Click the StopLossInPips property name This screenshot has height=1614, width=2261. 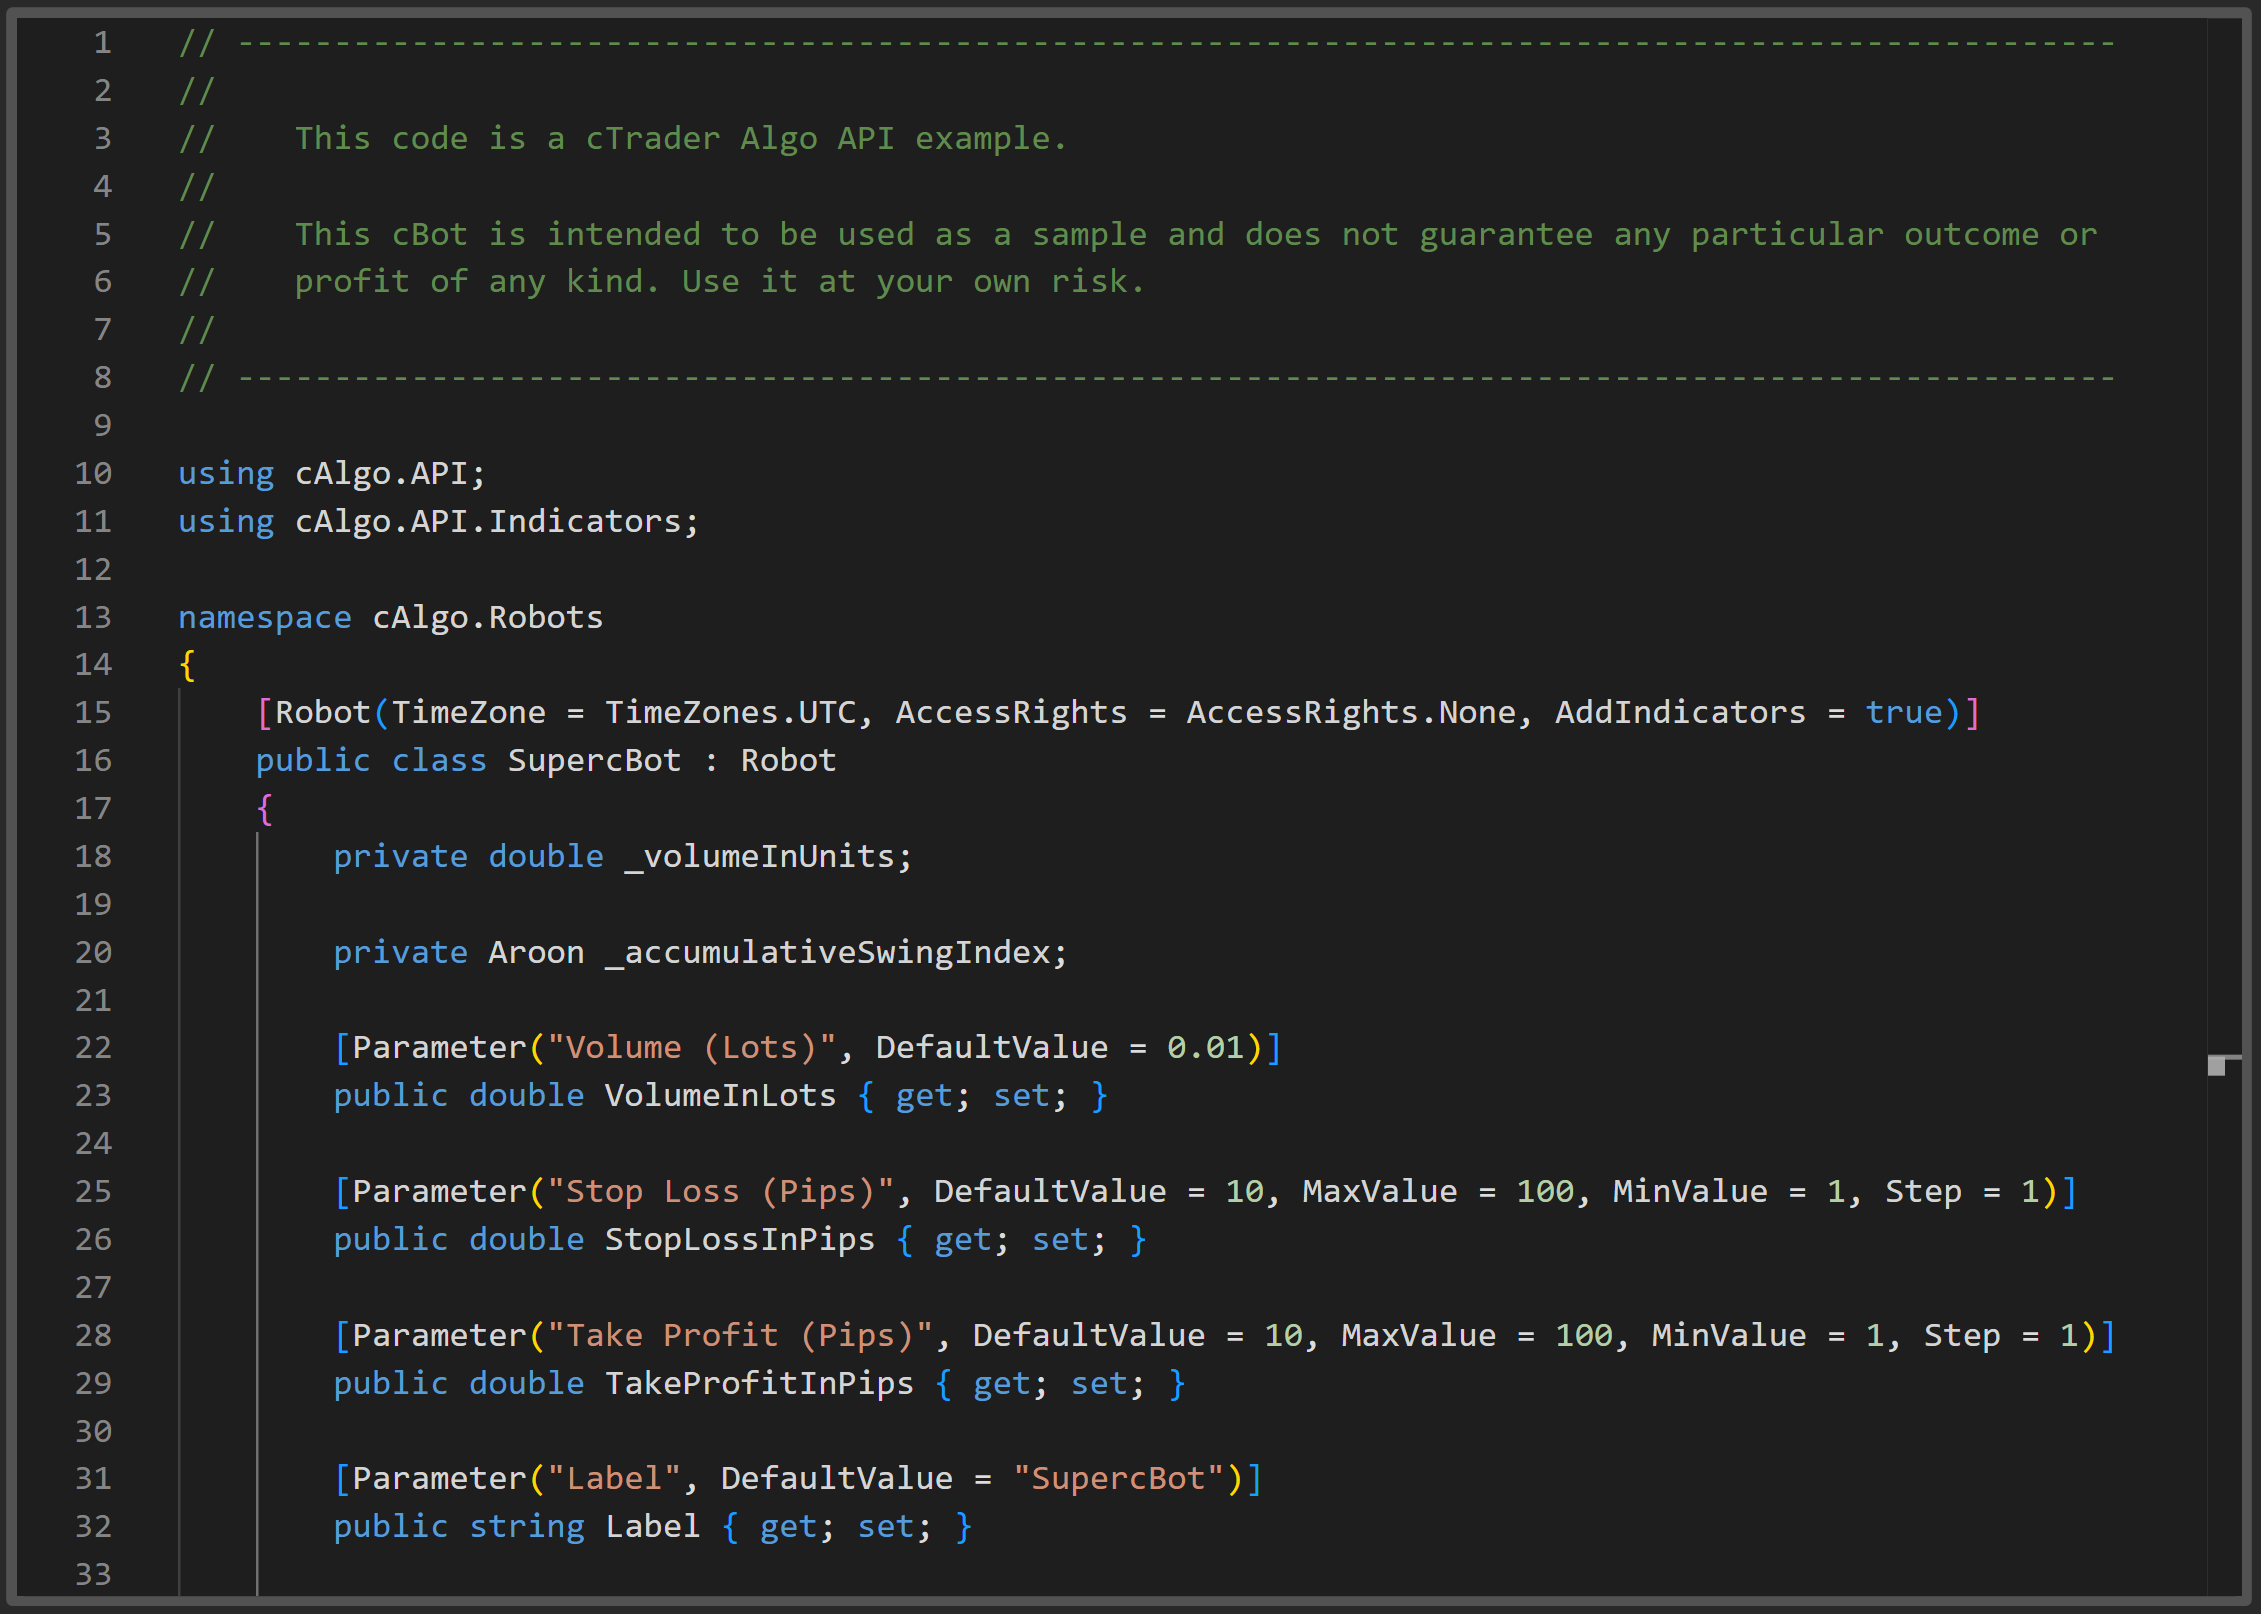pos(739,1240)
